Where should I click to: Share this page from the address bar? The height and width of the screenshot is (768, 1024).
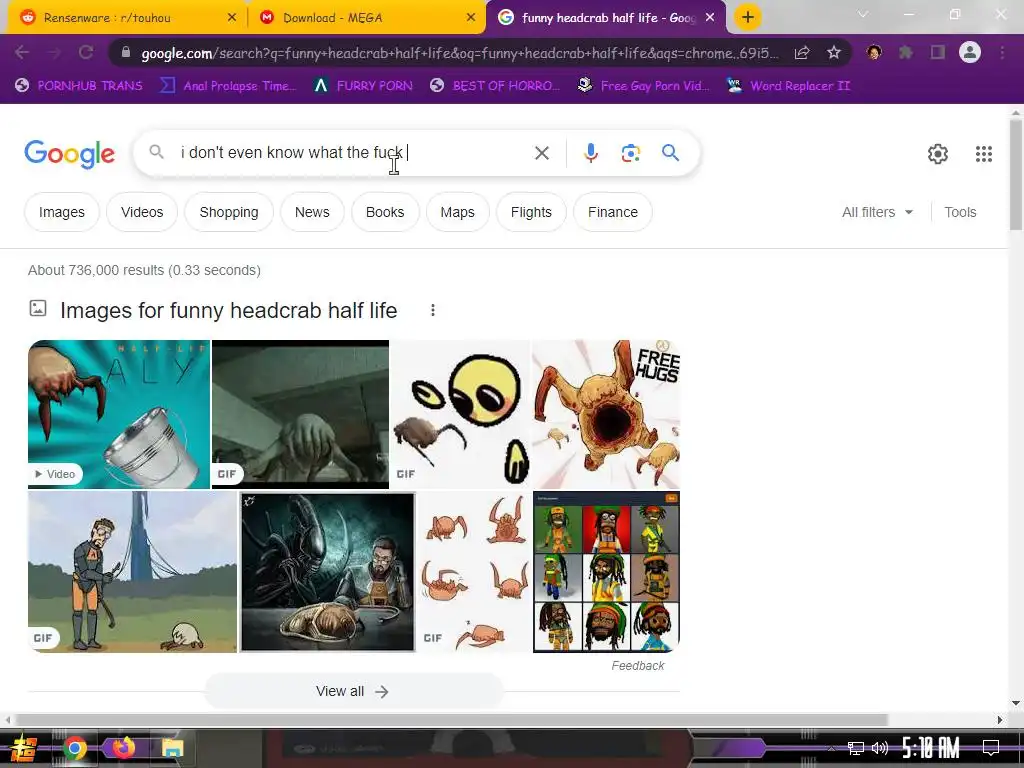pos(802,53)
